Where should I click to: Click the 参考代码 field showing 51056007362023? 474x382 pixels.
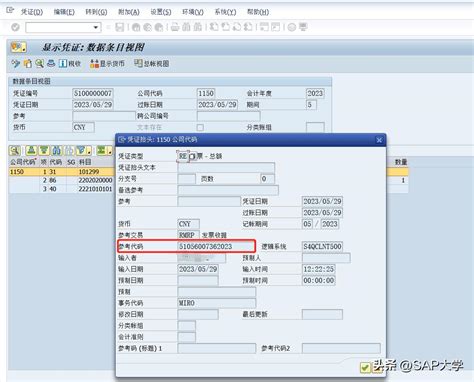(216, 246)
